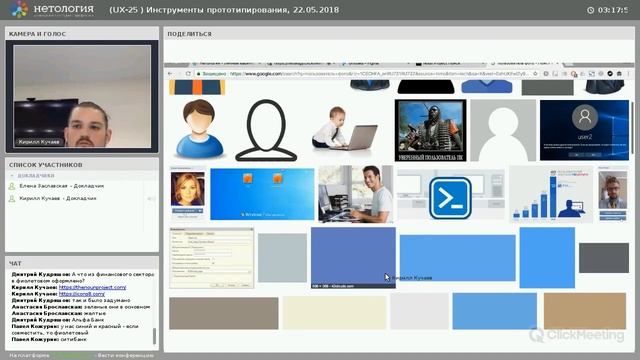Click the webinar title Инструменты прототипирования
Viewport: 640px width, 360px height.
coord(224,10)
